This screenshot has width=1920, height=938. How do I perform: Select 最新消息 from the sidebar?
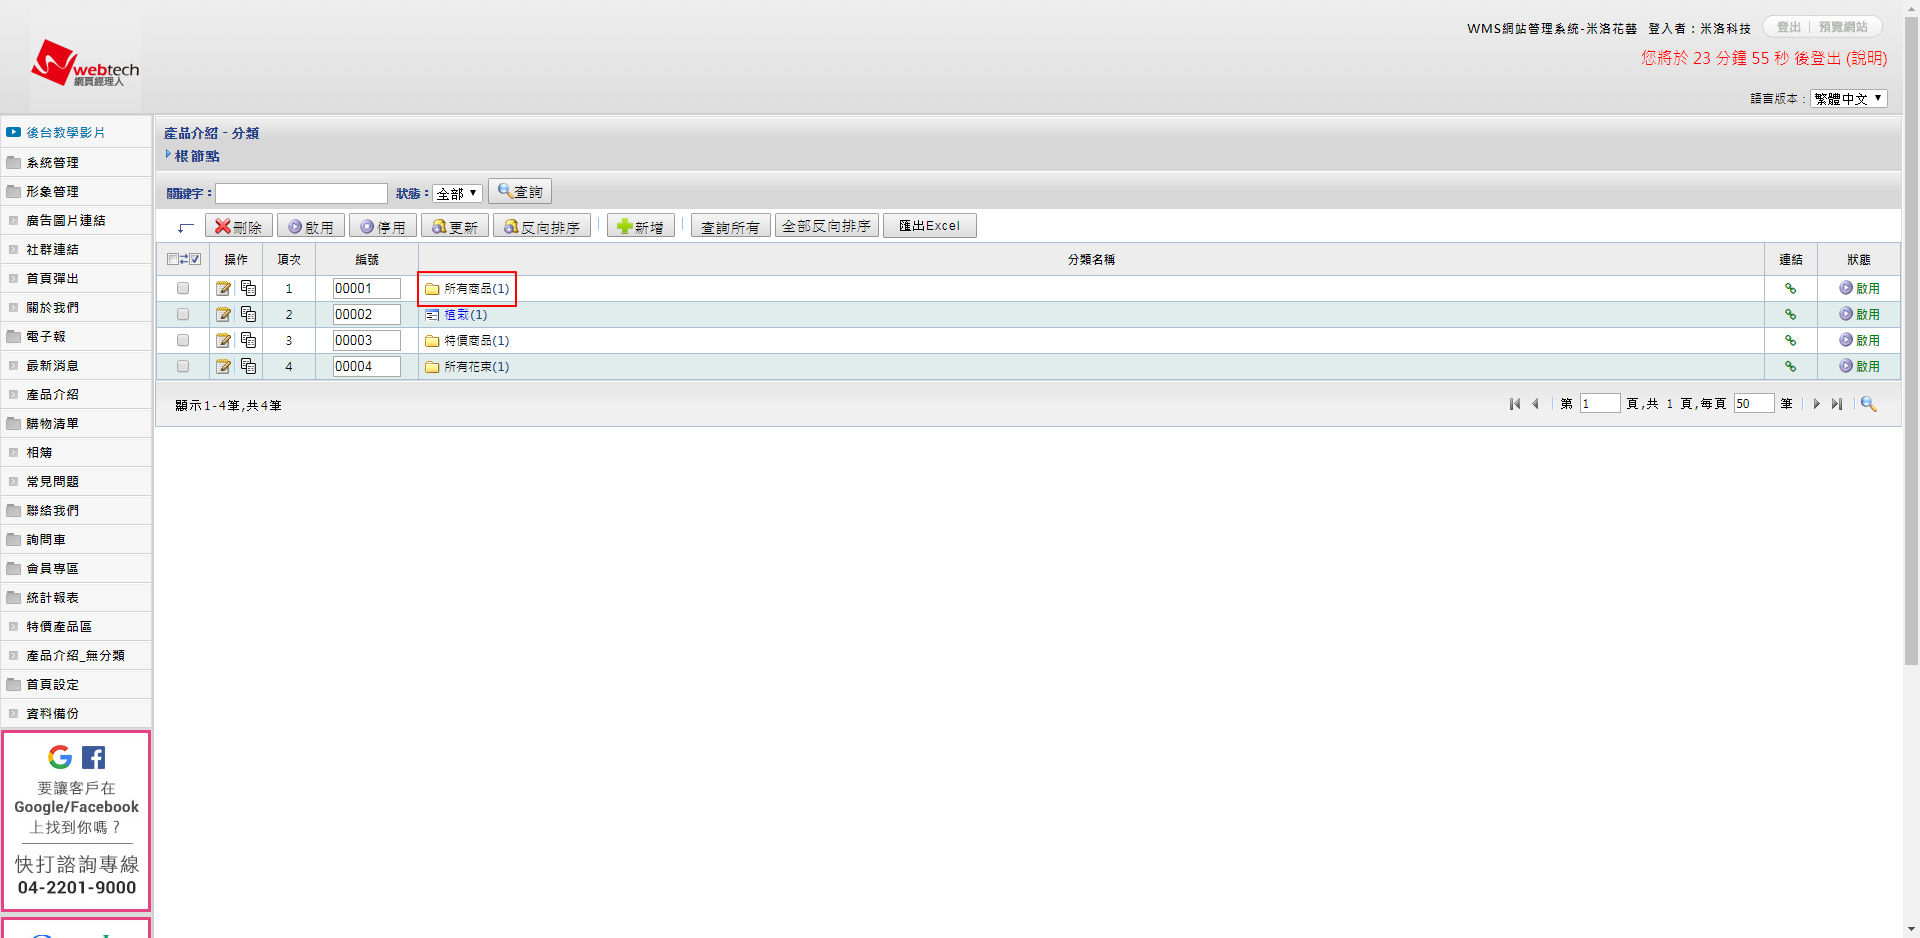(x=52, y=366)
